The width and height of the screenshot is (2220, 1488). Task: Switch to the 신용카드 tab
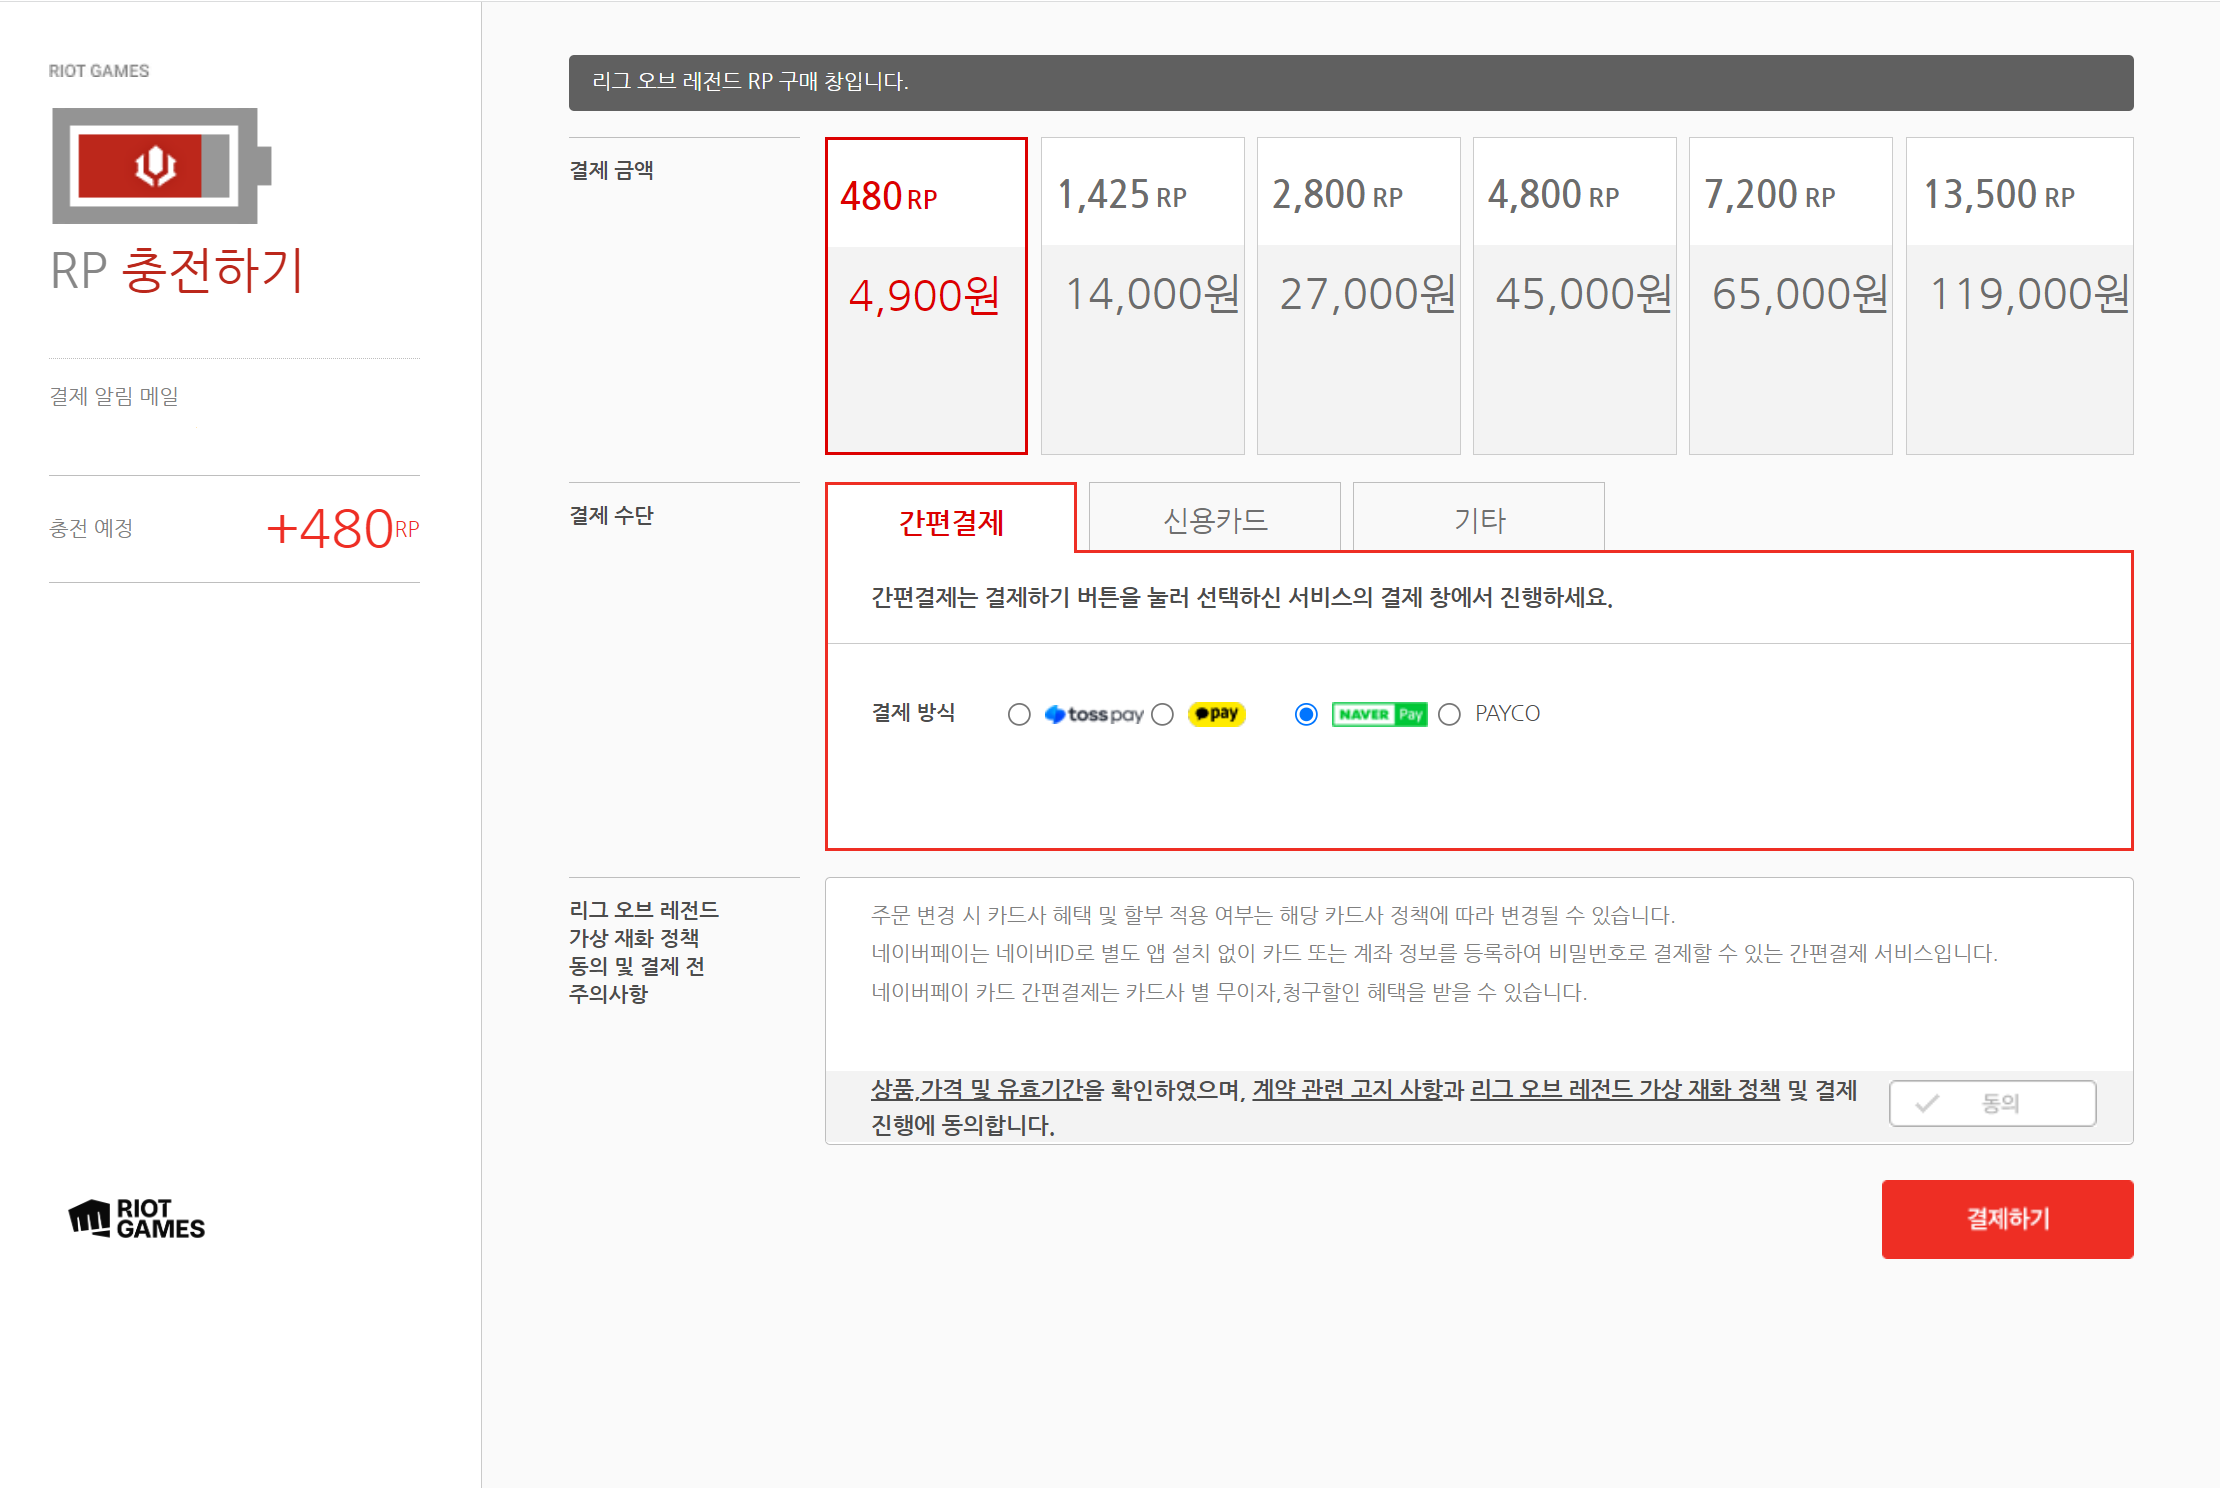click(1215, 517)
